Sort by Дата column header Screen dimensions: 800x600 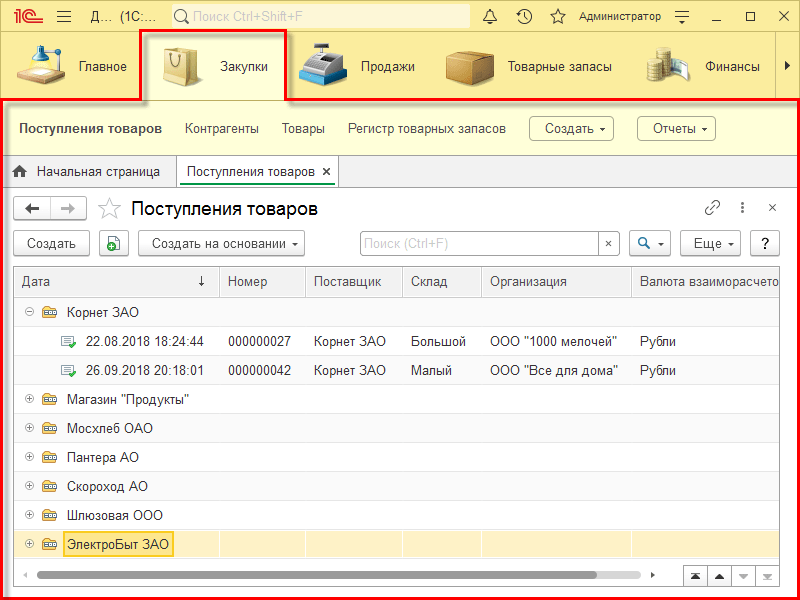point(117,282)
